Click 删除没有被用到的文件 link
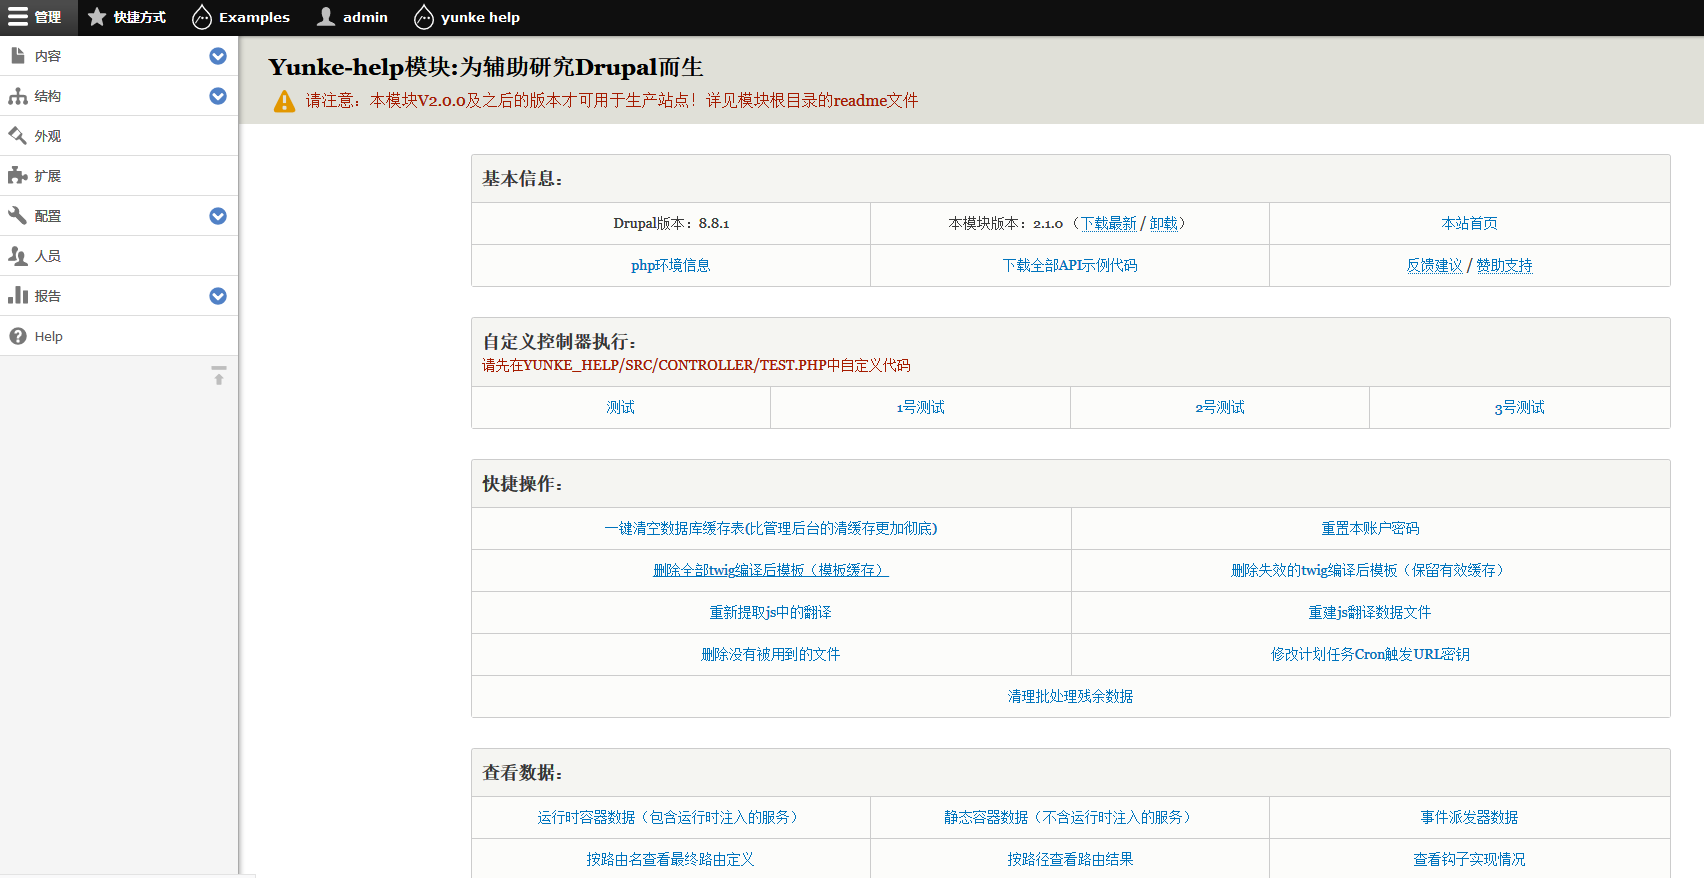The height and width of the screenshot is (878, 1704). (x=770, y=654)
